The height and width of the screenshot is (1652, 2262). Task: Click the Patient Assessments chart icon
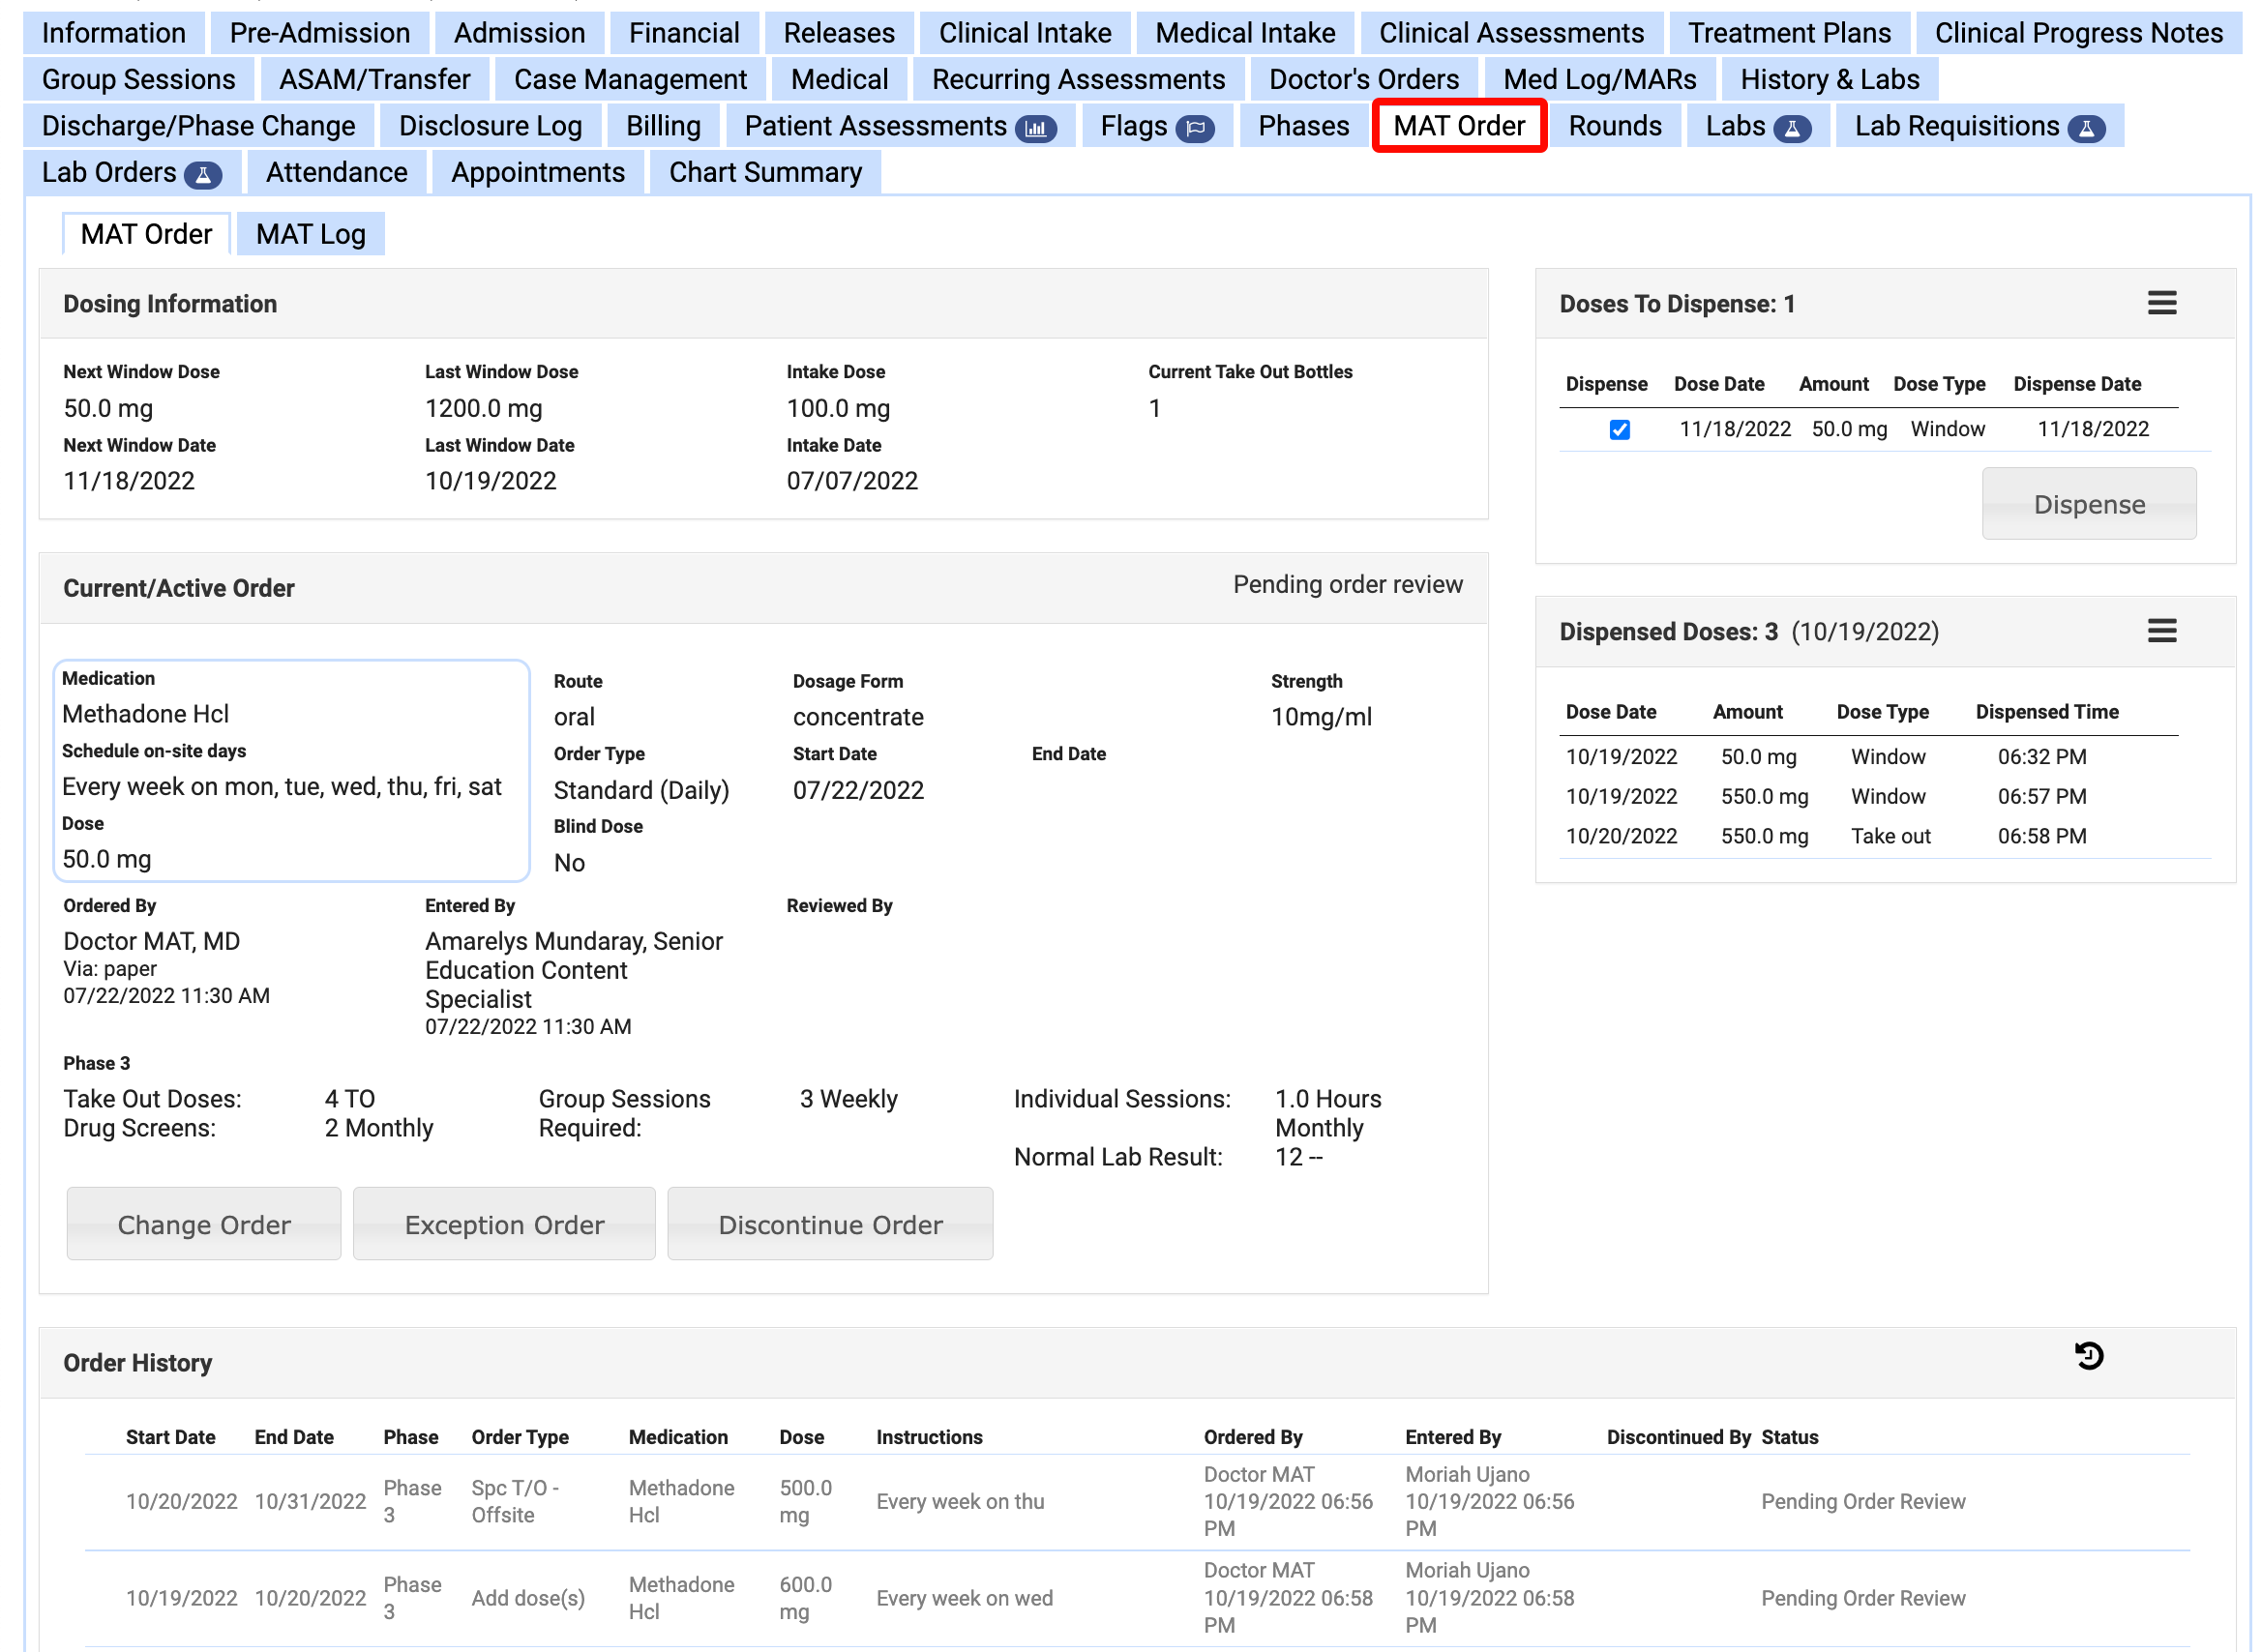pos(1035,128)
